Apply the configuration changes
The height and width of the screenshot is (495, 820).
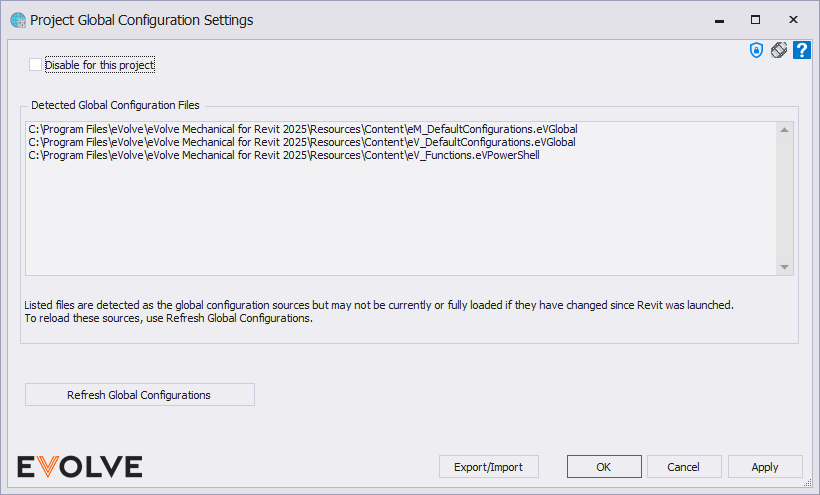point(765,467)
